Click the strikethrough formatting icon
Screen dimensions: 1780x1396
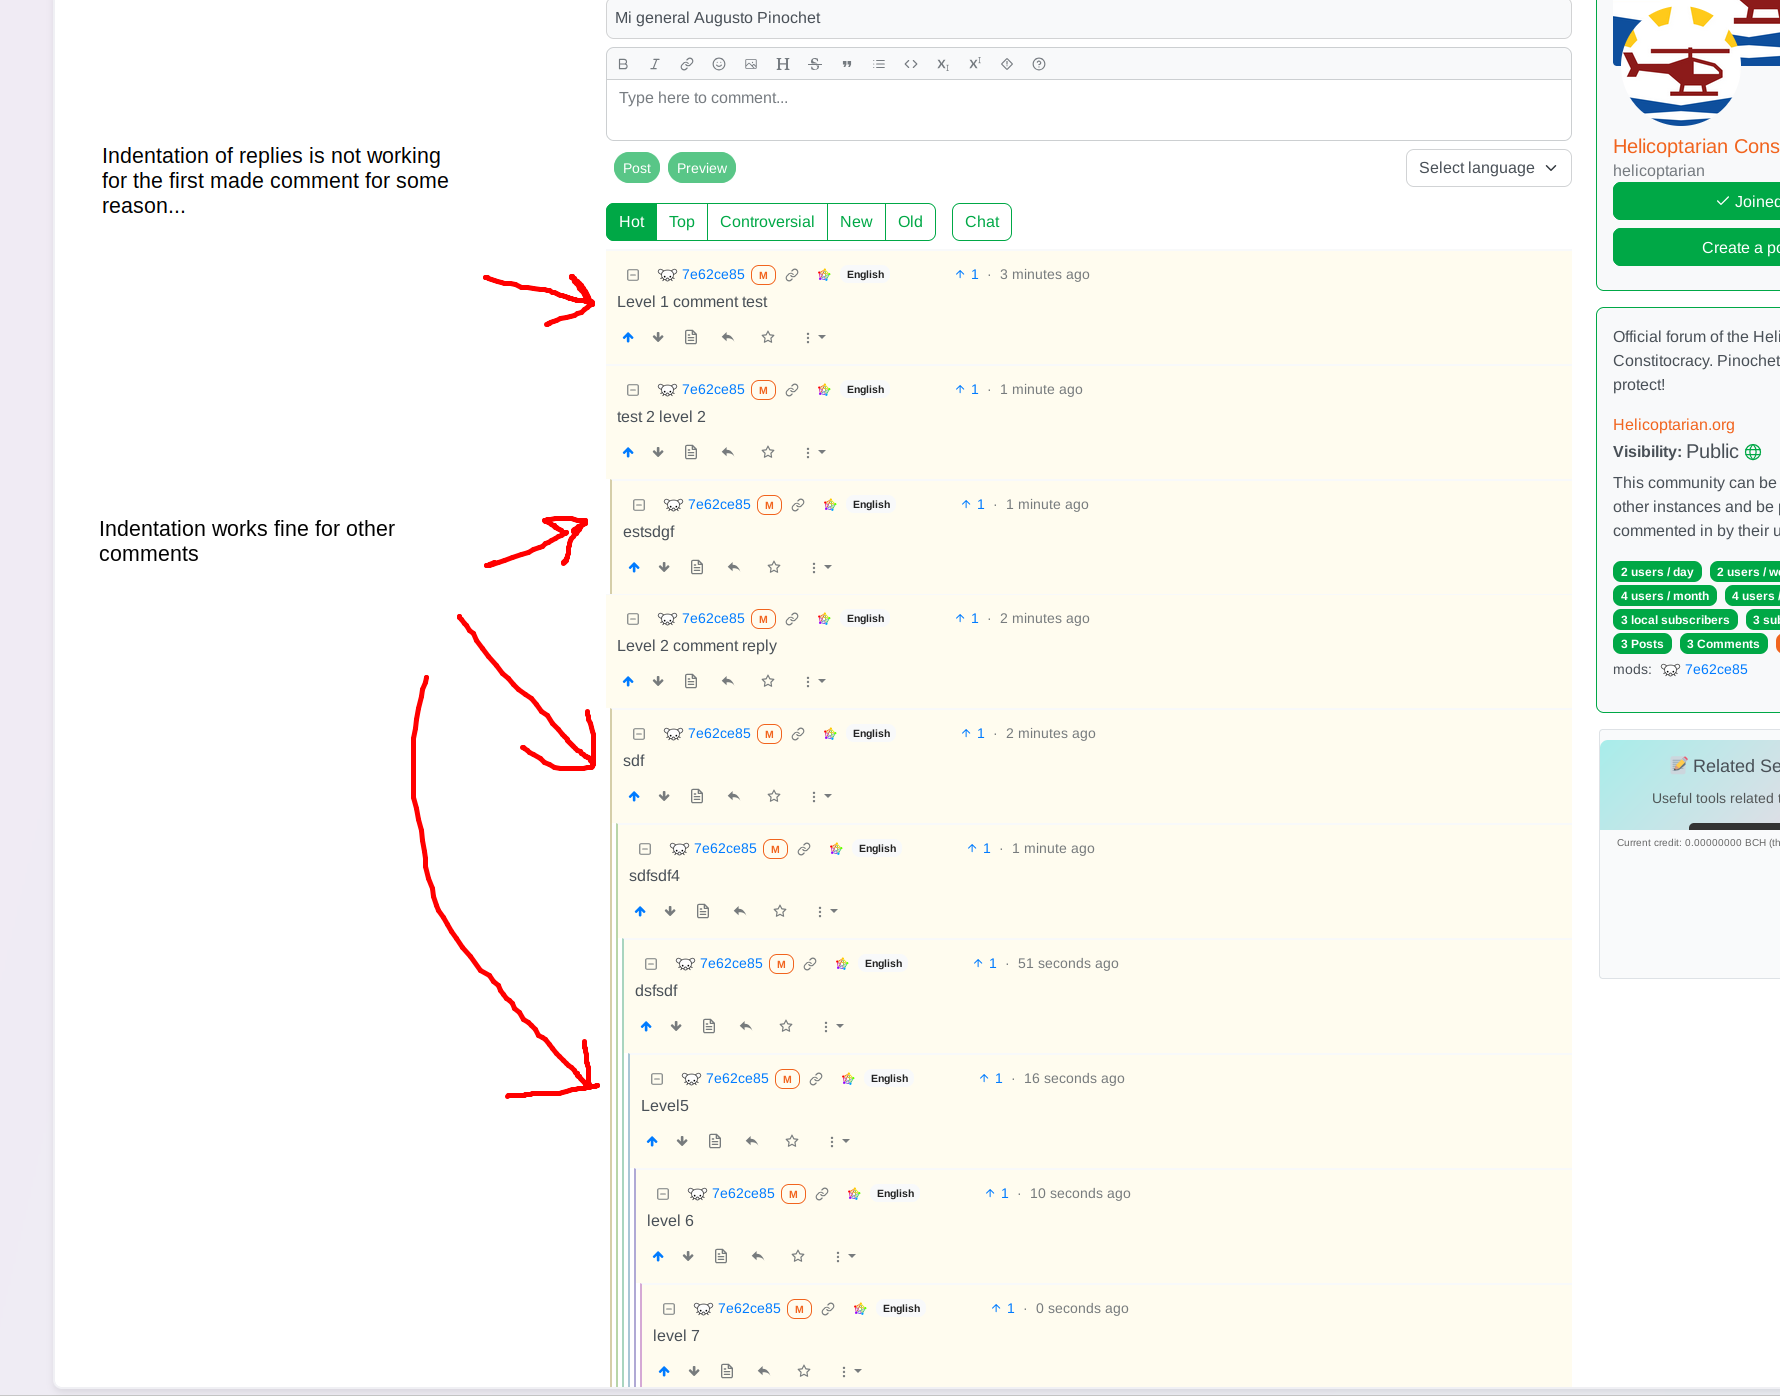815,64
